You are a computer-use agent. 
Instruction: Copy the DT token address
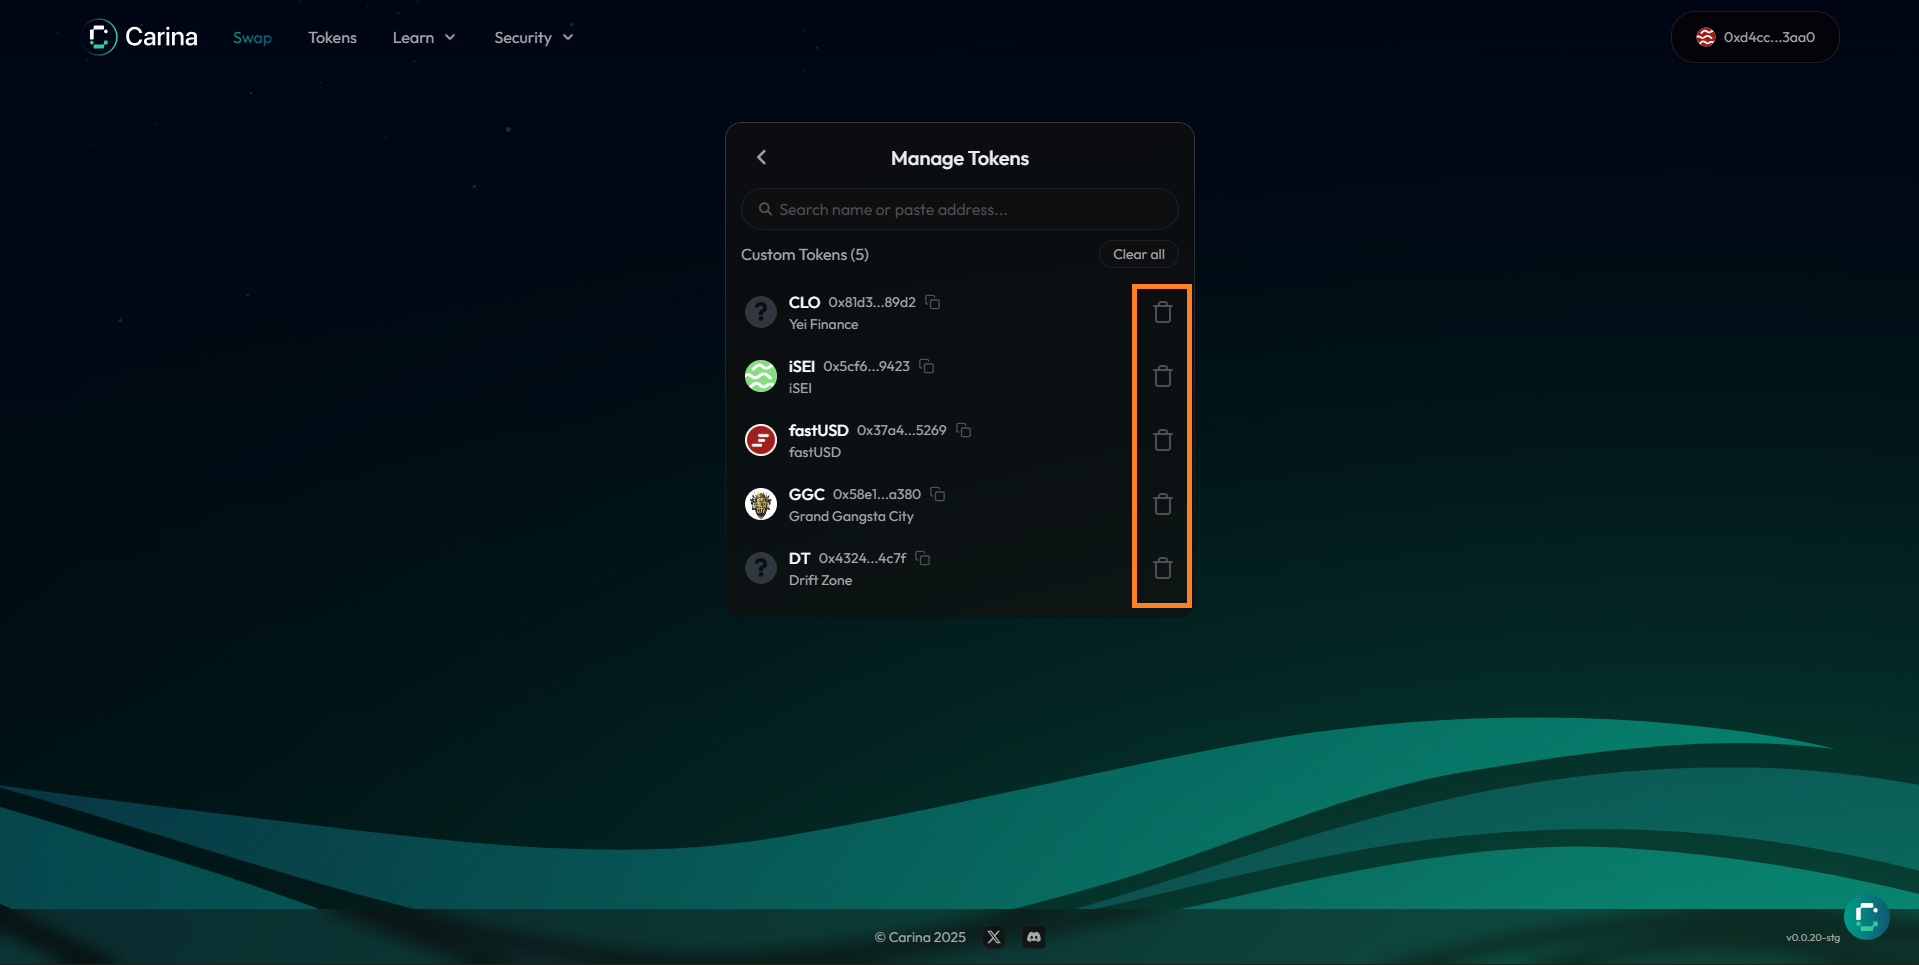923,558
